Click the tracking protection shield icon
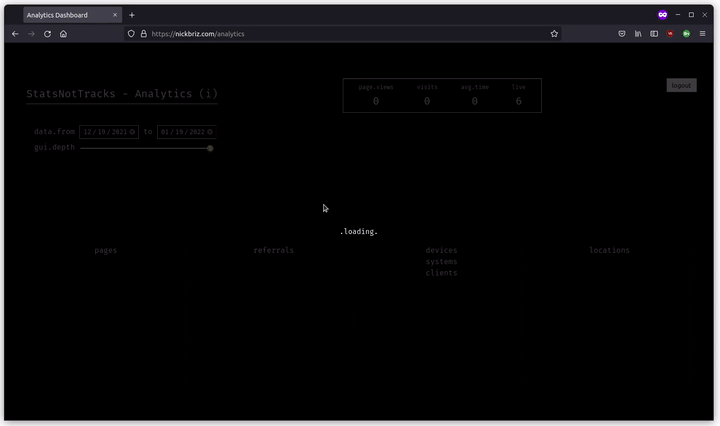Screen dimensions: 720x426 (x=131, y=34)
